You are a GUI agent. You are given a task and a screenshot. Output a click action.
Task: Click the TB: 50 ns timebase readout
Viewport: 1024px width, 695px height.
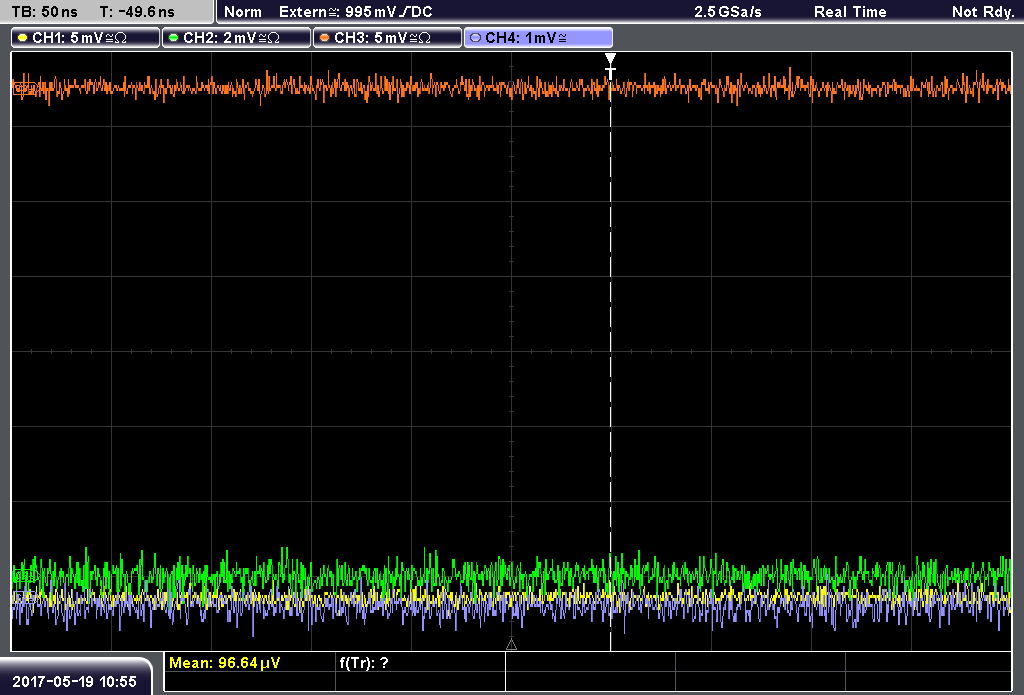coord(44,12)
